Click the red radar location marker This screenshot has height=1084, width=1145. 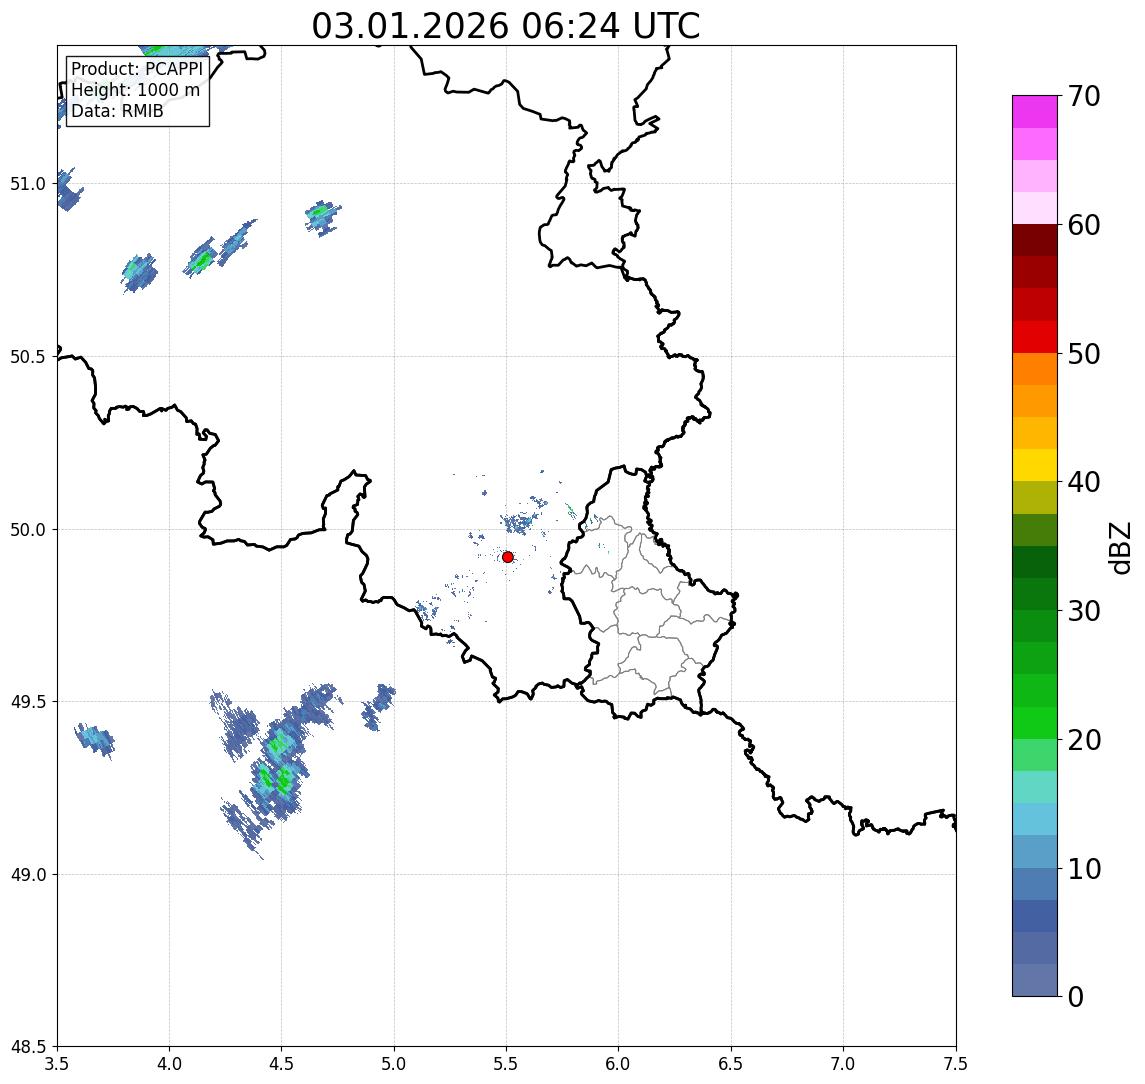pyautogui.click(x=508, y=557)
